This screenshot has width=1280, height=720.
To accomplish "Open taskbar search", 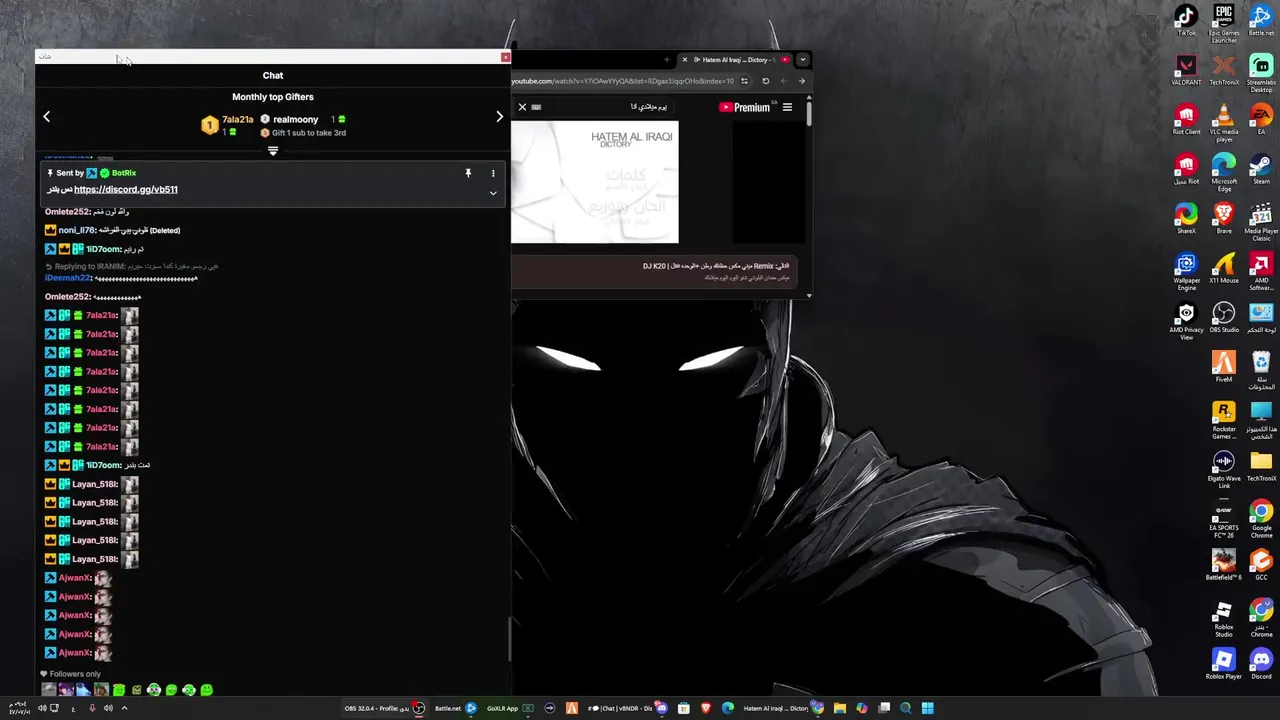I will 905,708.
